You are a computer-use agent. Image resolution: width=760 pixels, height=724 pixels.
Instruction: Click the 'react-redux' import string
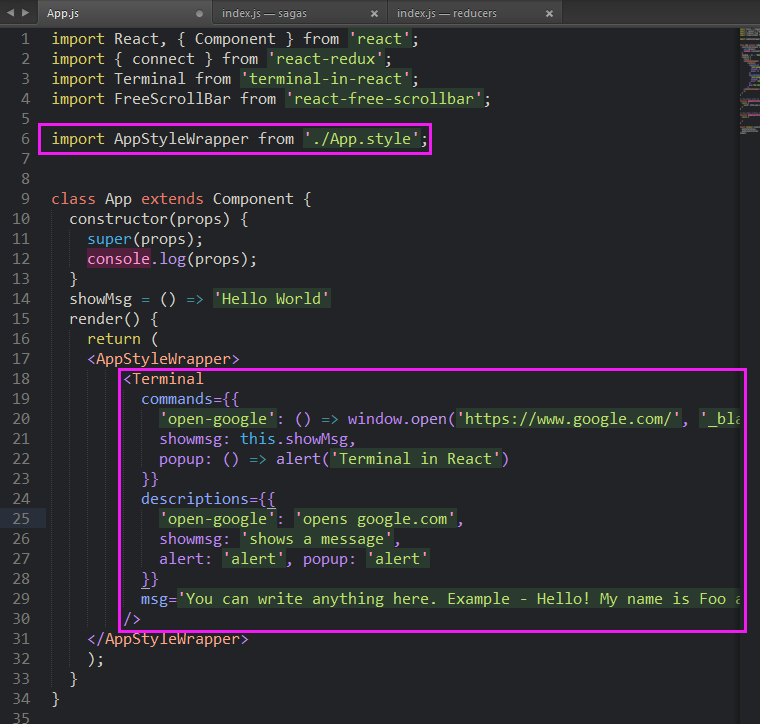click(325, 59)
